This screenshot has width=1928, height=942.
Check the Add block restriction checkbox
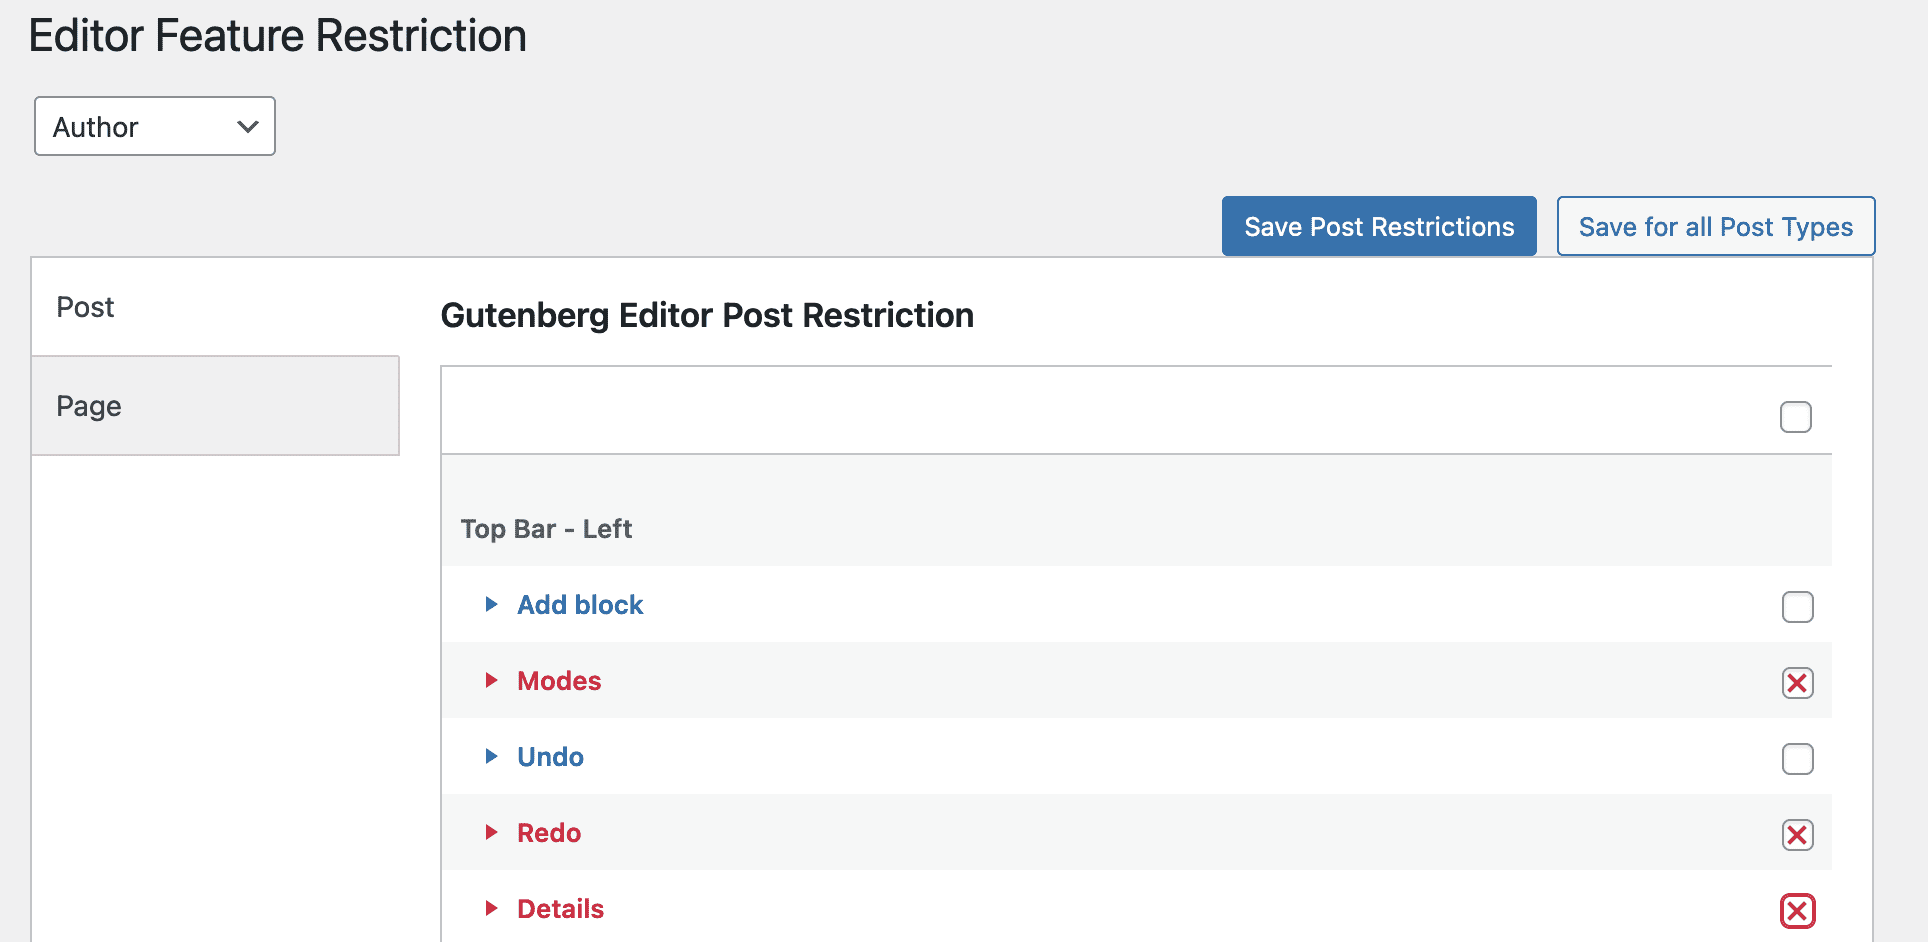[x=1797, y=607]
